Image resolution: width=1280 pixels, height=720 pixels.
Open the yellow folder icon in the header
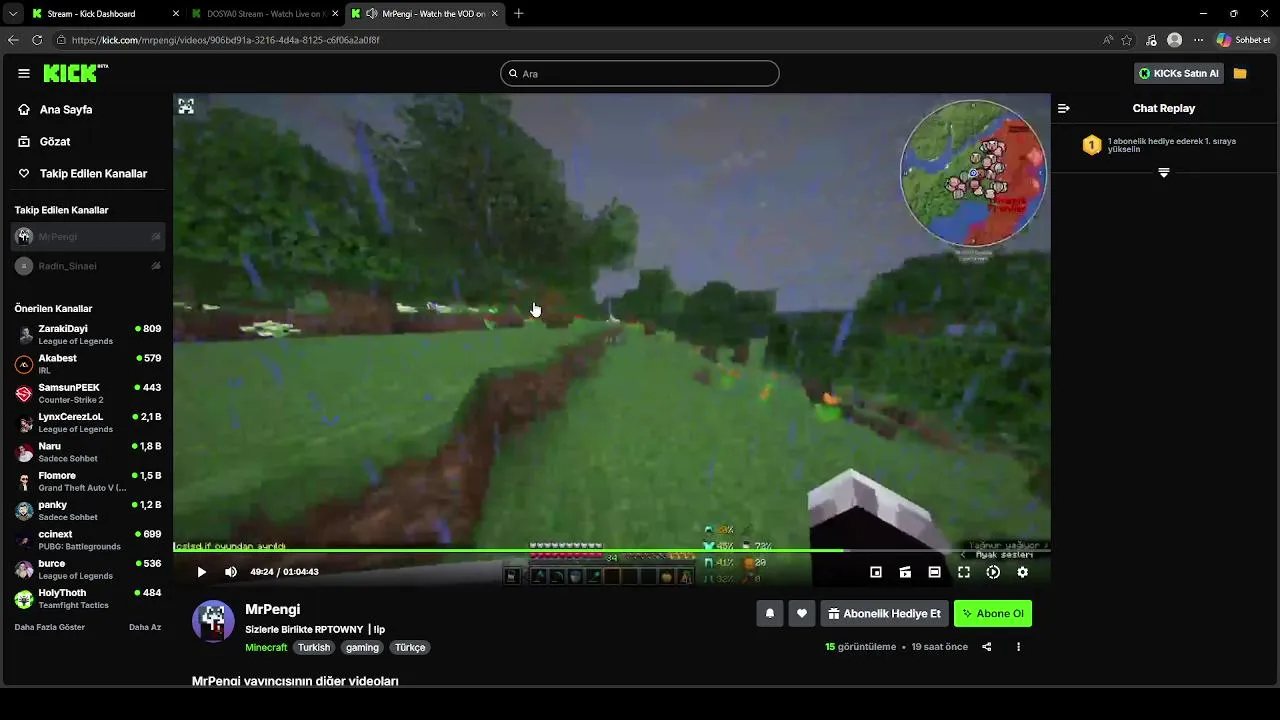pos(1240,73)
